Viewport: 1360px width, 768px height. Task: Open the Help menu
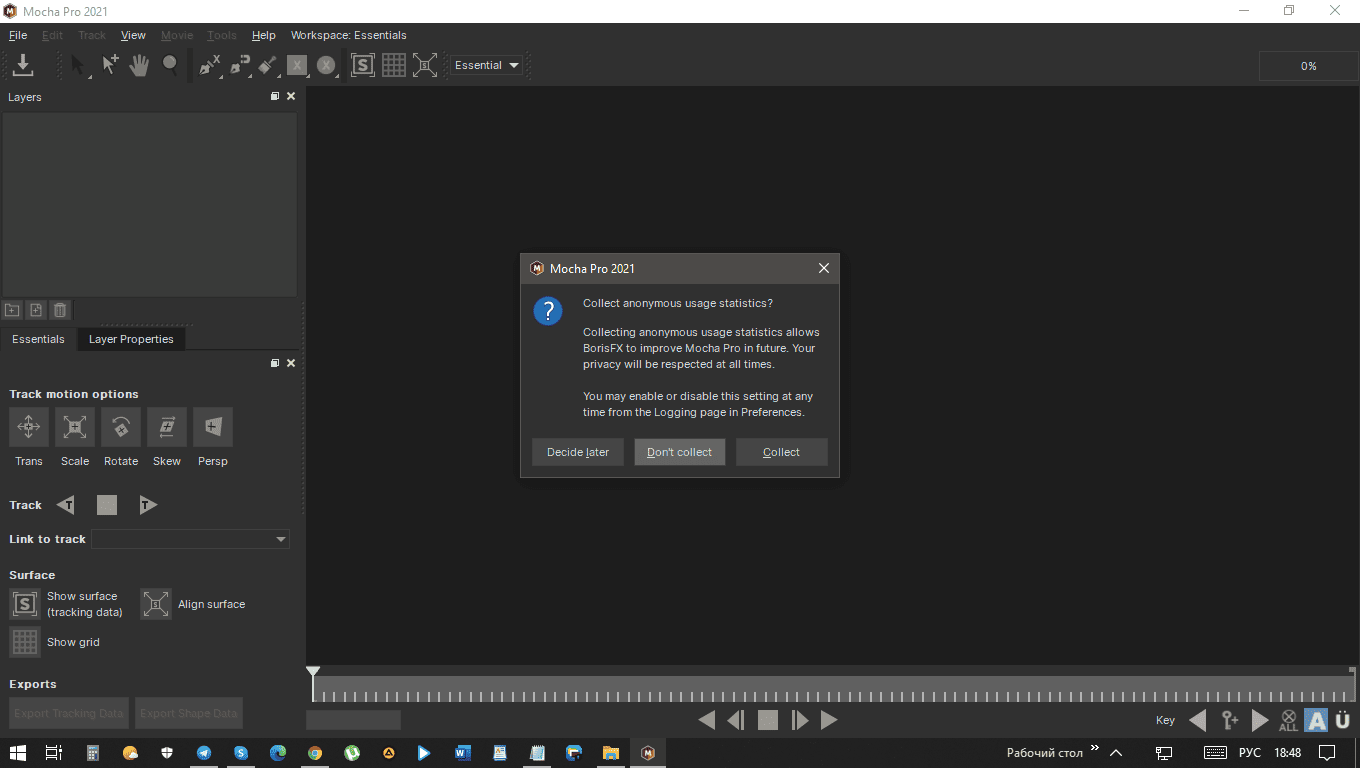pyautogui.click(x=264, y=35)
